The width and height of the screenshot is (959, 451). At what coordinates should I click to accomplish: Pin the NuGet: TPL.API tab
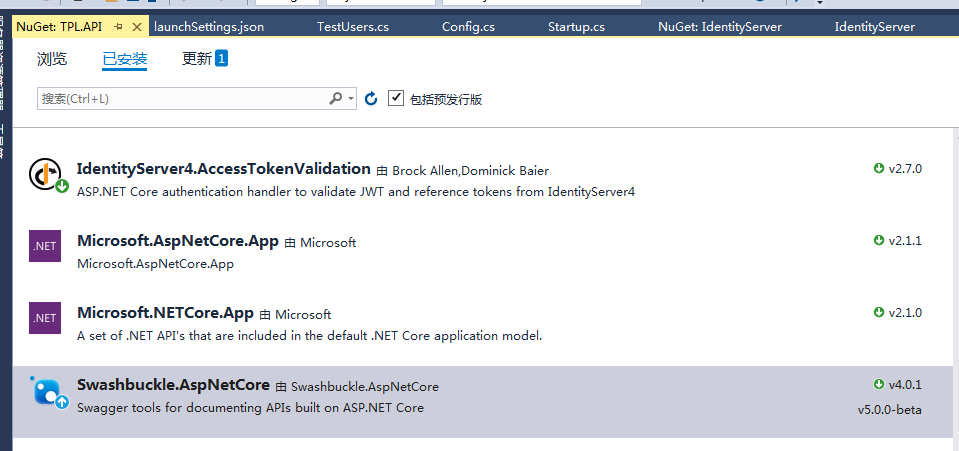(119, 27)
